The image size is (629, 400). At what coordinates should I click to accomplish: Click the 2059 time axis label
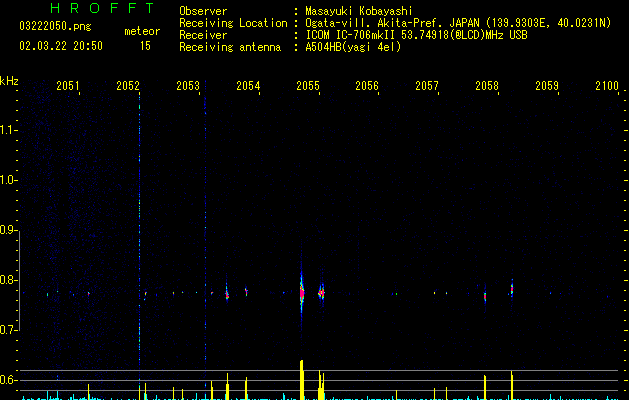(547, 86)
